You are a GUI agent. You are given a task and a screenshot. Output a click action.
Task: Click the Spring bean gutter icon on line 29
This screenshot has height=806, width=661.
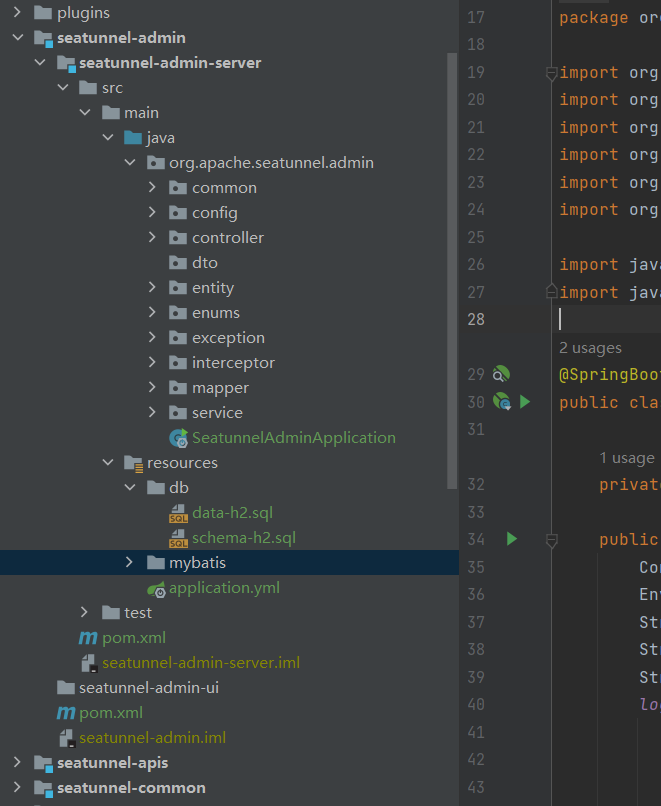501,374
